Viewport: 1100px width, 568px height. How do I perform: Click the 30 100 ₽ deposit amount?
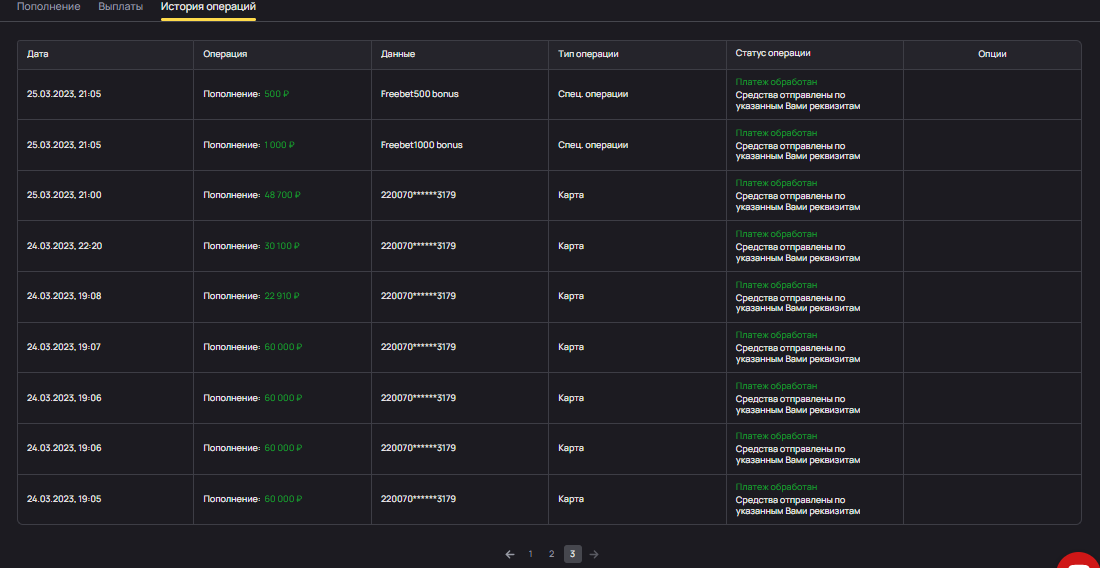(282, 246)
